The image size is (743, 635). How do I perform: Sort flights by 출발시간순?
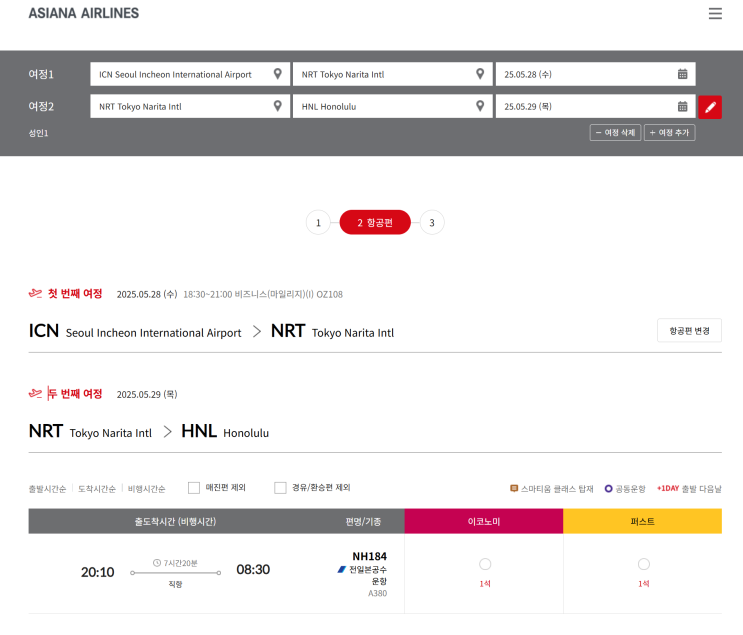click(47, 489)
